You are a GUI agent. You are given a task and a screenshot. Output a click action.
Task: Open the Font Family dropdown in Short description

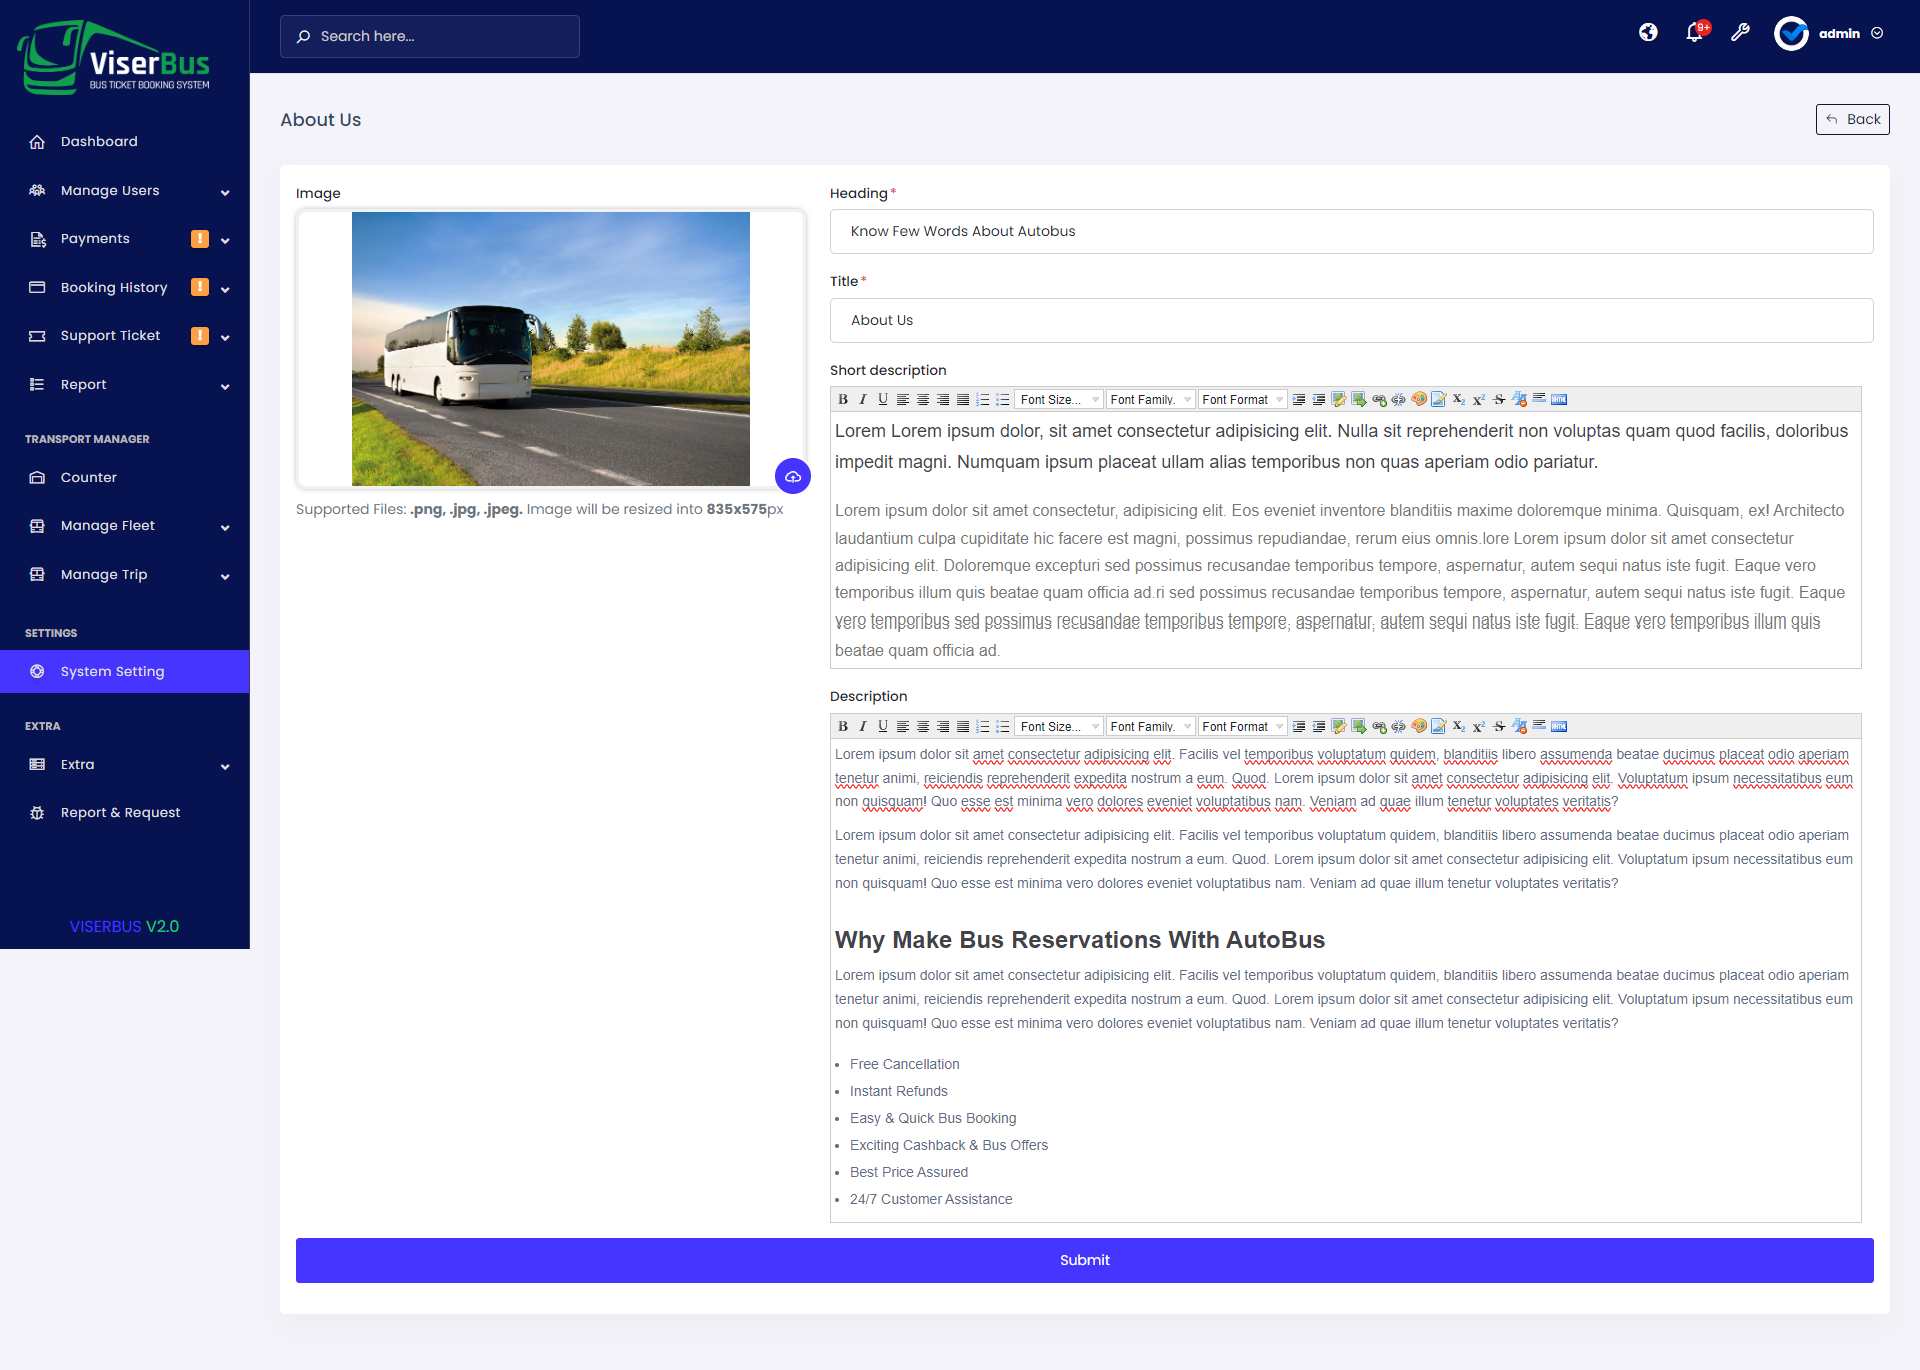point(1150,399)
